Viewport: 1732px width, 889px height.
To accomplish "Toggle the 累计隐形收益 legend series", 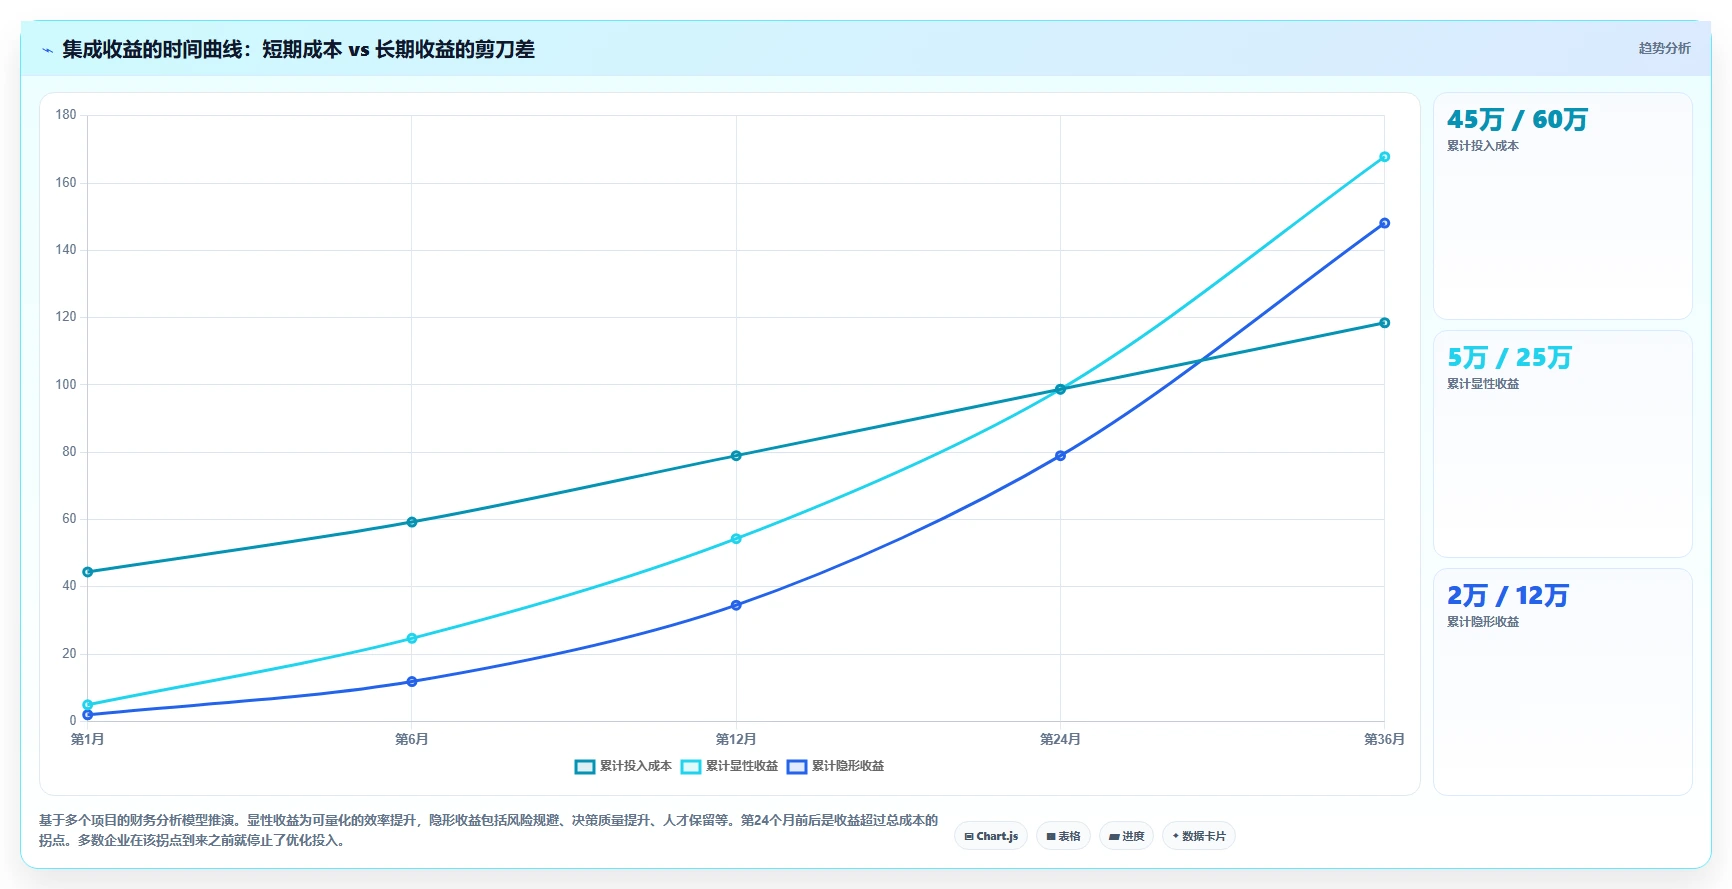I will pyautogui.click(x=835, y=766).
